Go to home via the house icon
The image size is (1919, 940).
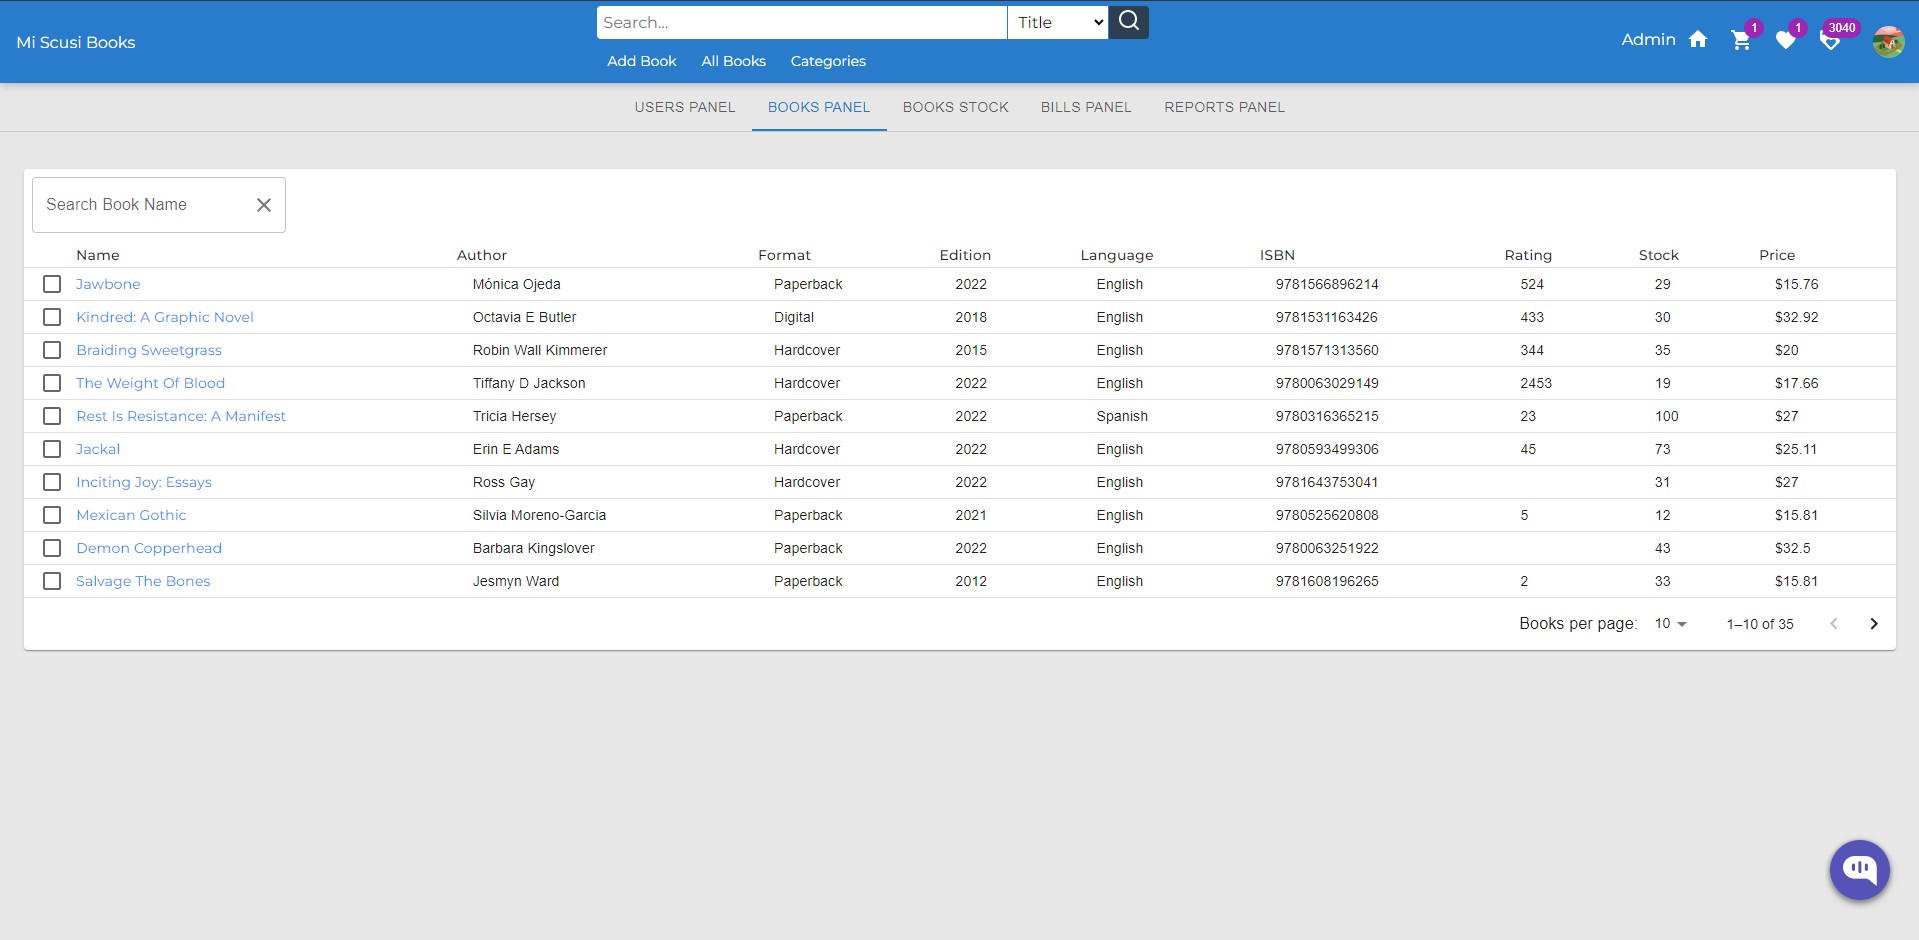tap(1698, 40)
